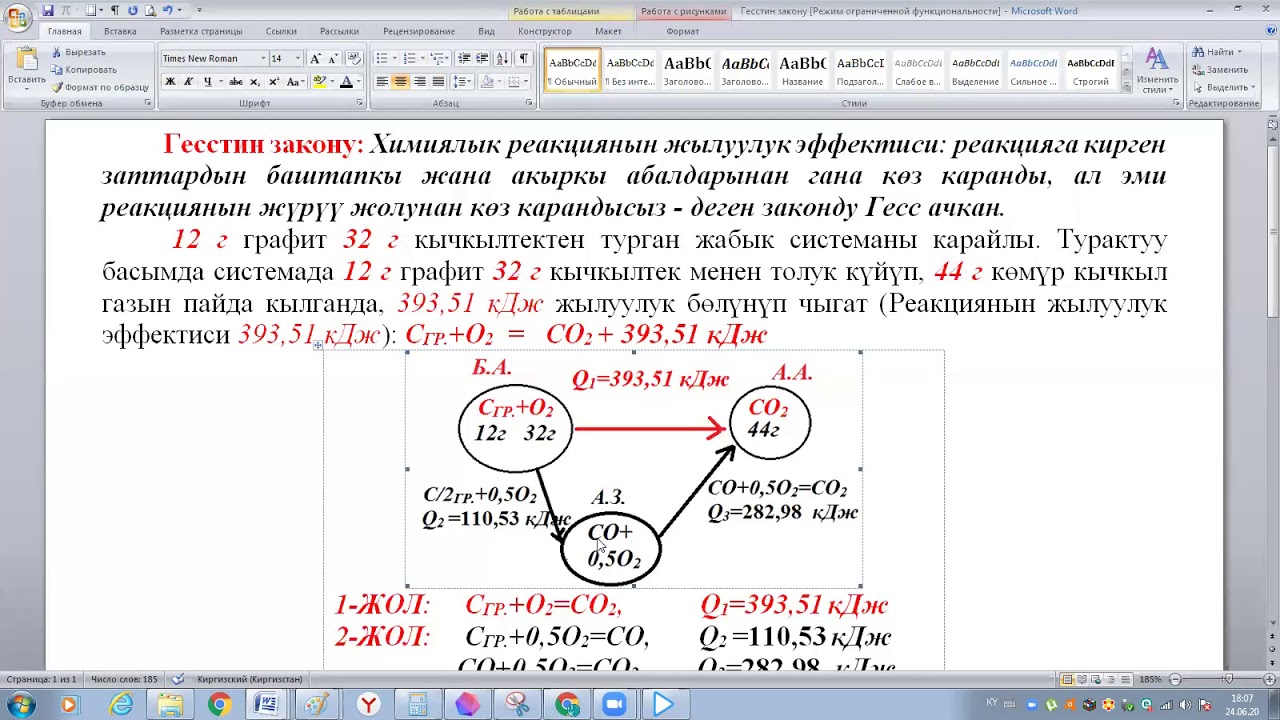The image size is (1280, 720).
Task: Clear formatting with the eraser icon
Action: [353, 59]
